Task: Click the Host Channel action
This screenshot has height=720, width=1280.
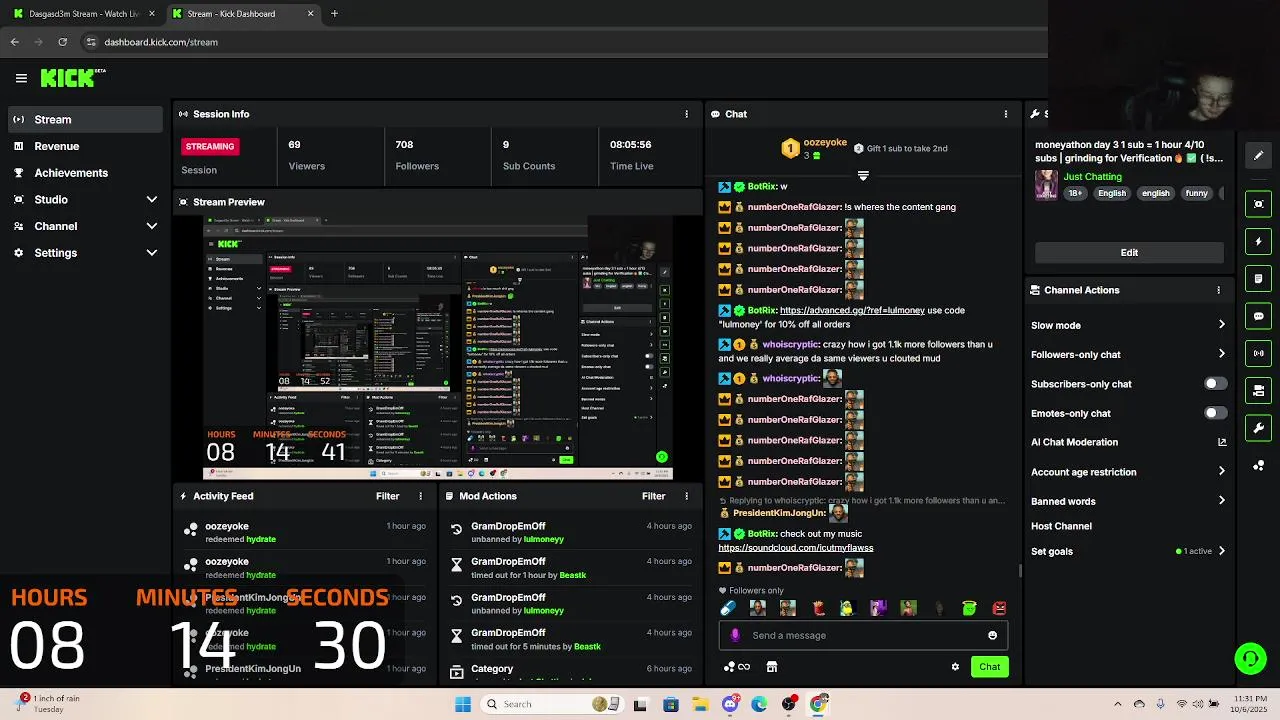Action: tap(1061, 526)
